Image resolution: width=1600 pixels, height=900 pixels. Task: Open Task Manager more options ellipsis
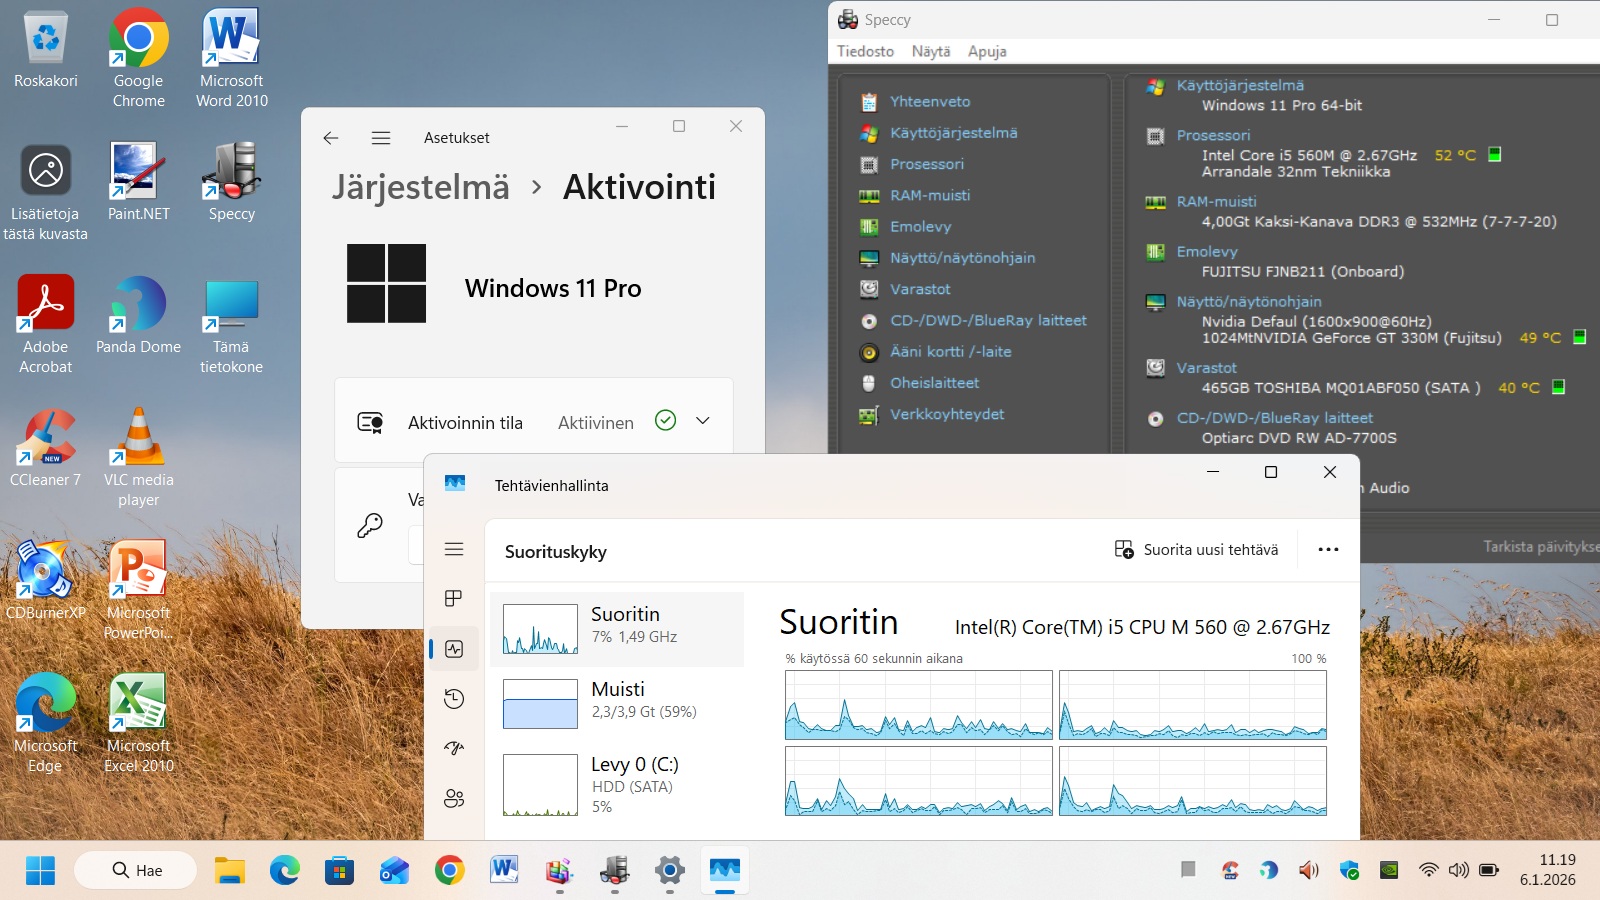[1328, 549]
